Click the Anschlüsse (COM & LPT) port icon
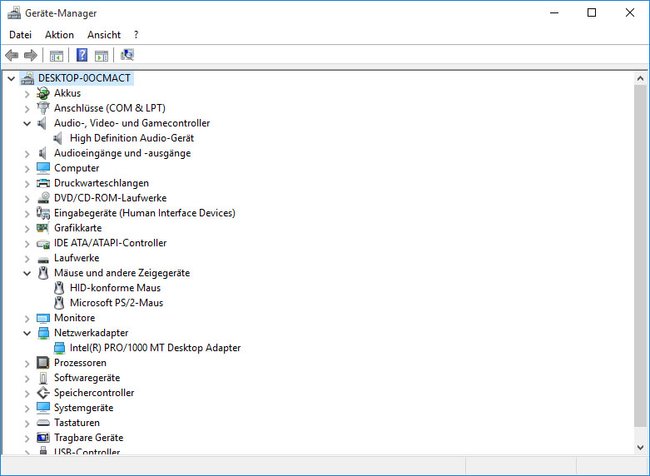The height and width of the screenshot is (476, 650). coord(43,108)
